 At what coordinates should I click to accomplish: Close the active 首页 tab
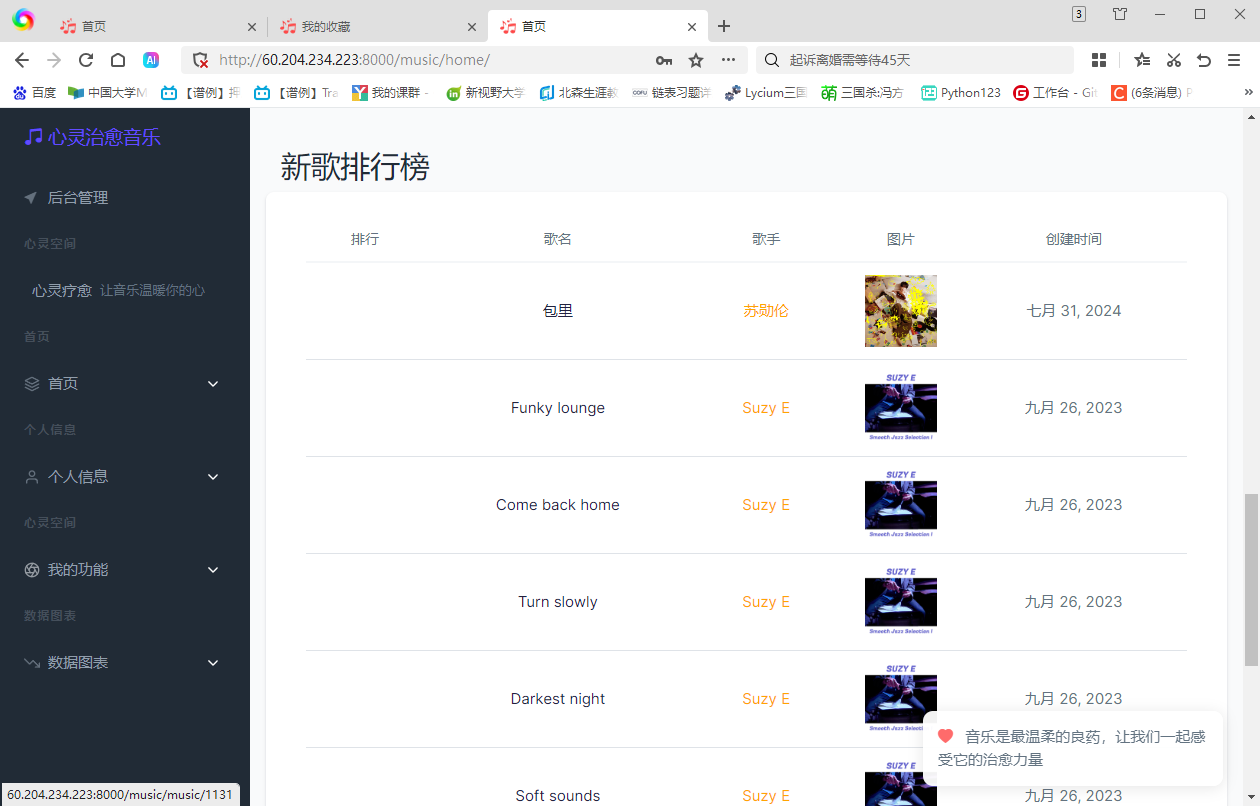tap(691, 27)
